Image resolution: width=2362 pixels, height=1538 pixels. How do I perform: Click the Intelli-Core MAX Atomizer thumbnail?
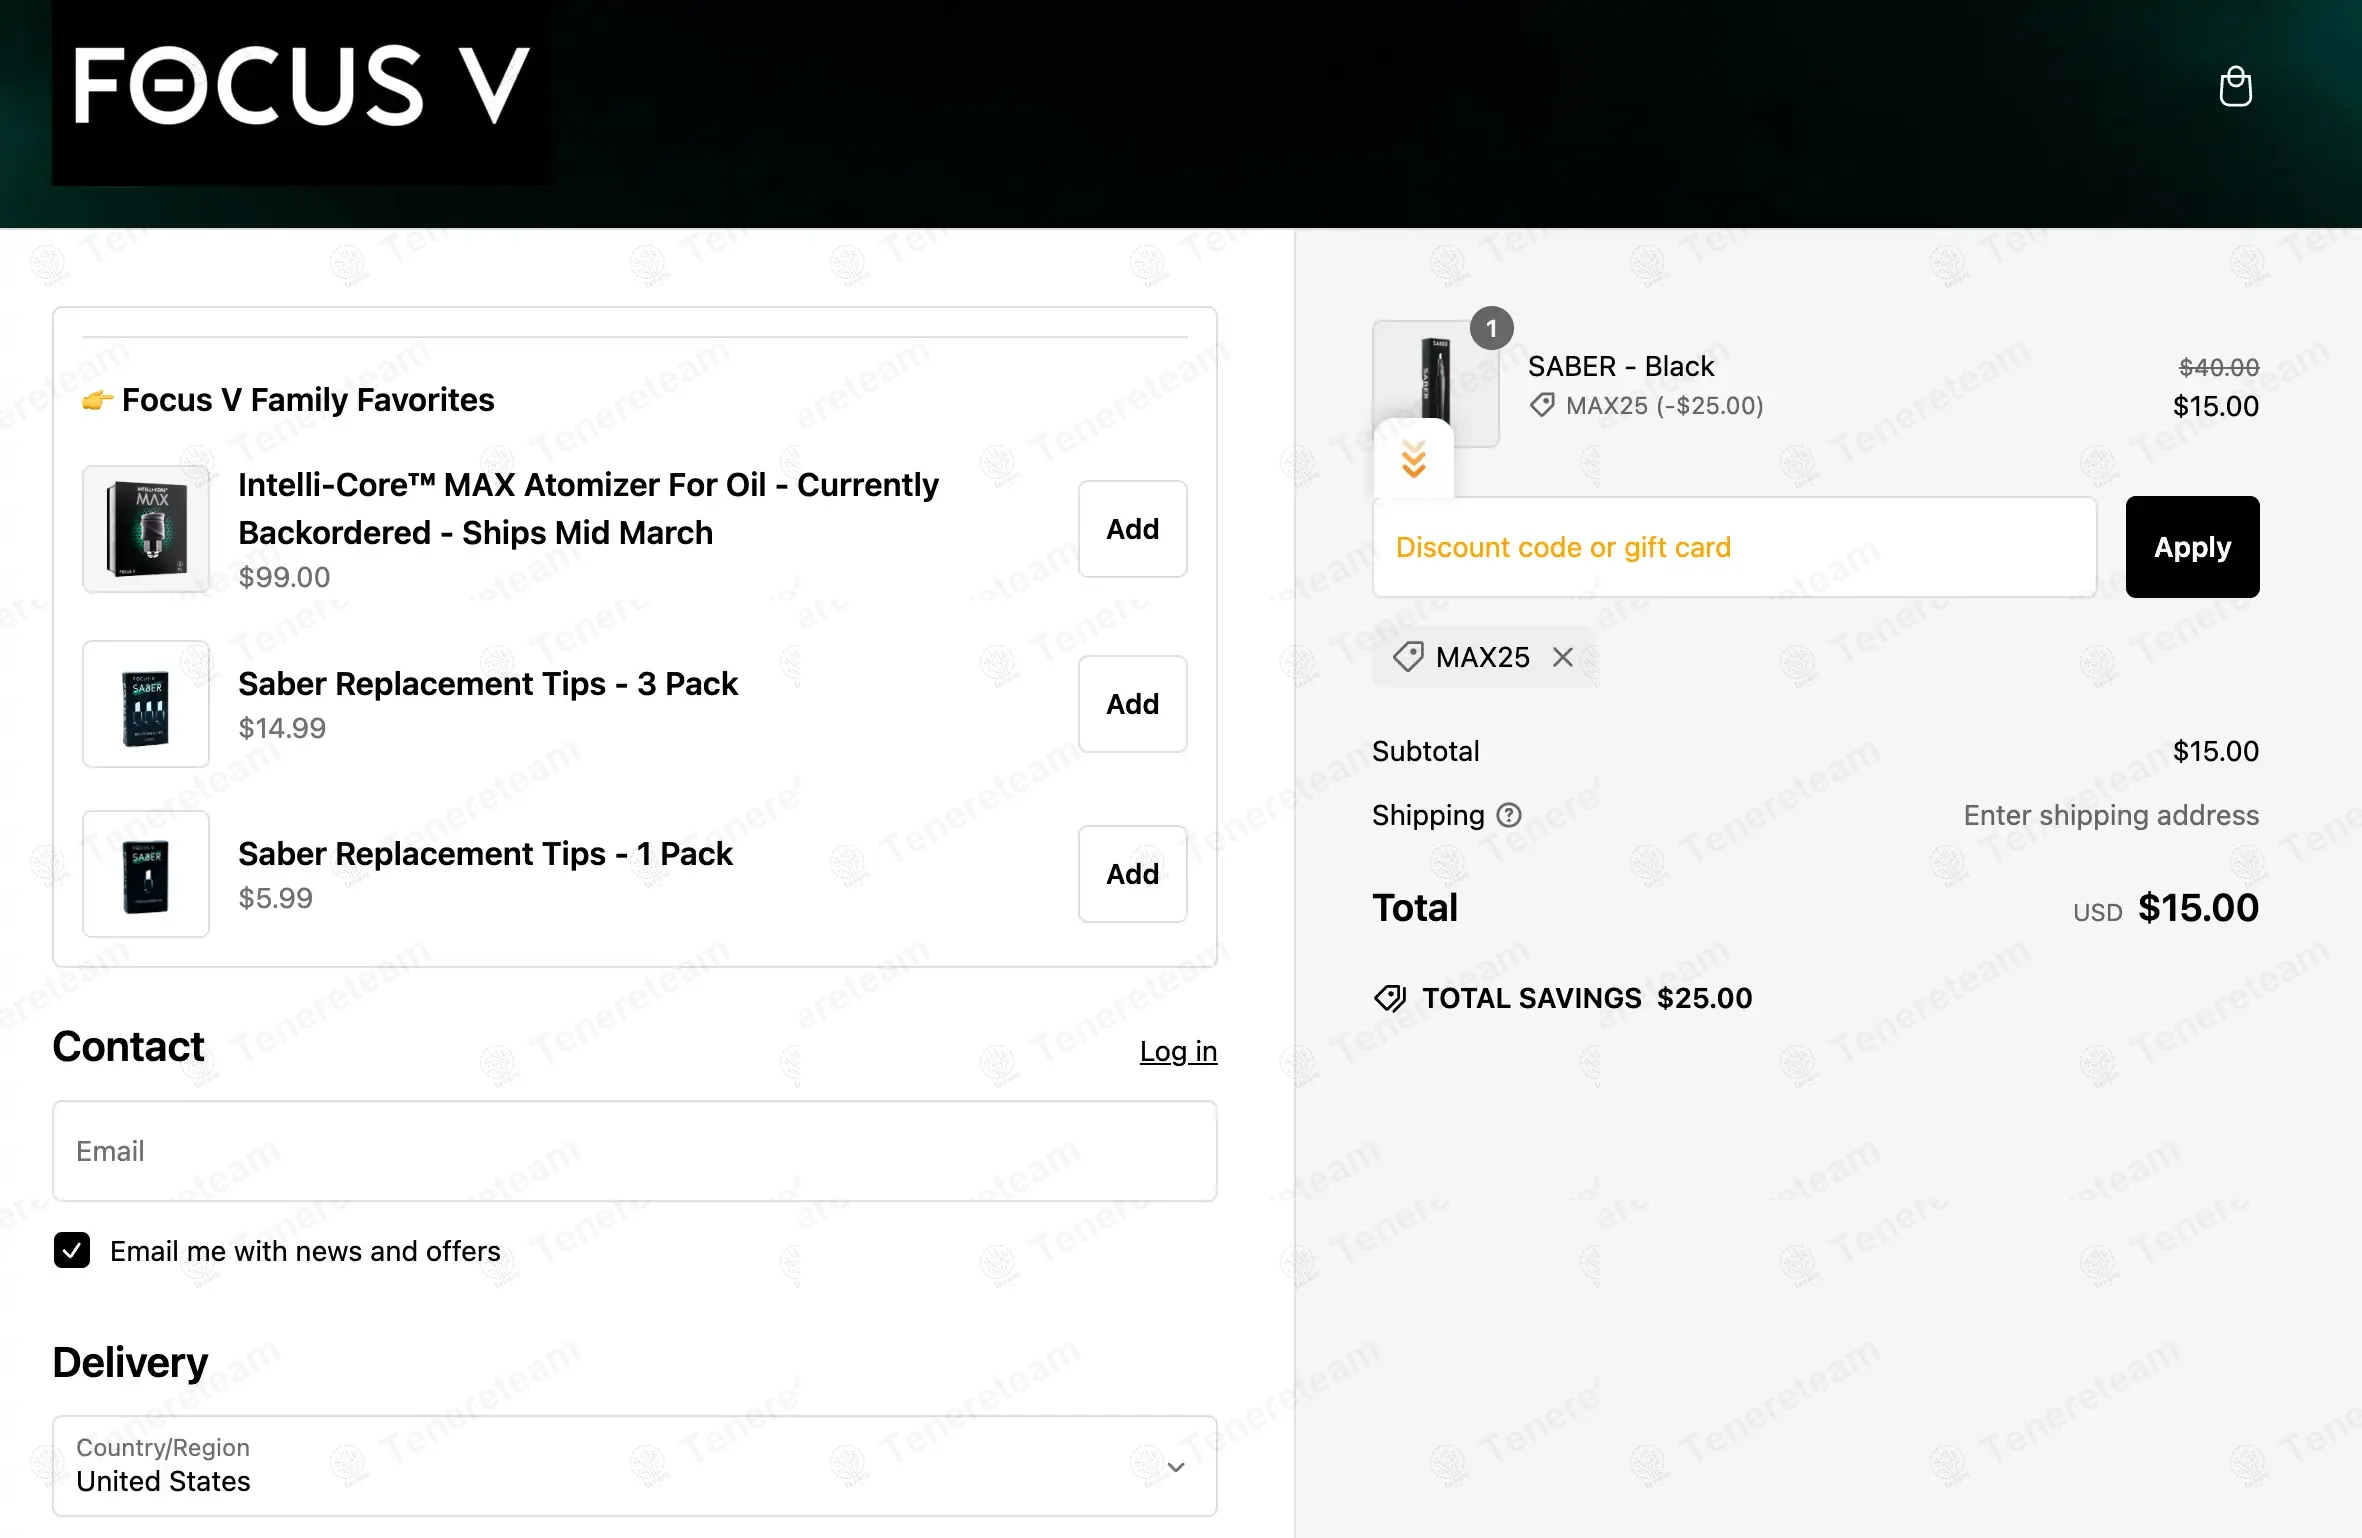(x=146, y=529)
